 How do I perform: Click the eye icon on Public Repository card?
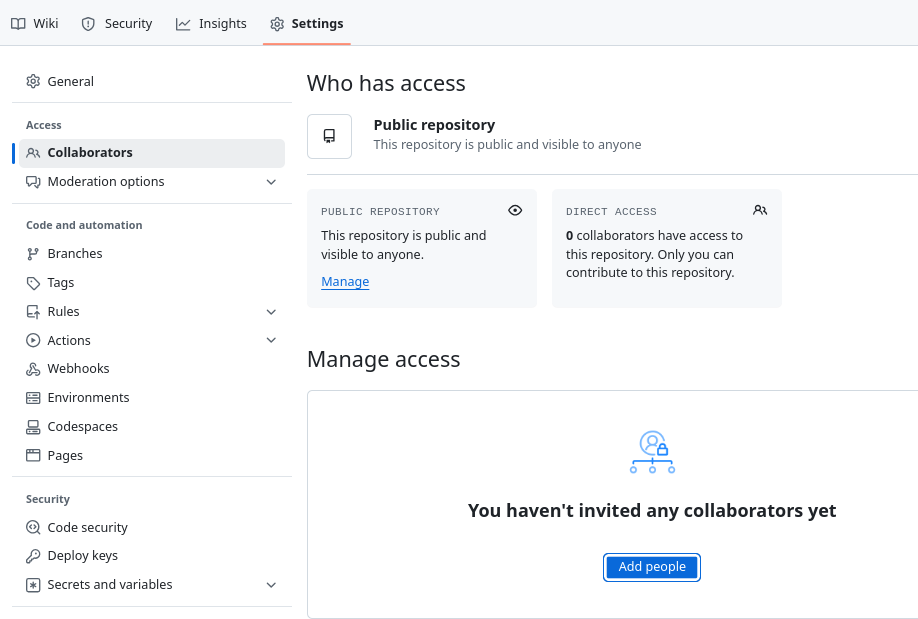pyautogui.click(x=515, y=210)
